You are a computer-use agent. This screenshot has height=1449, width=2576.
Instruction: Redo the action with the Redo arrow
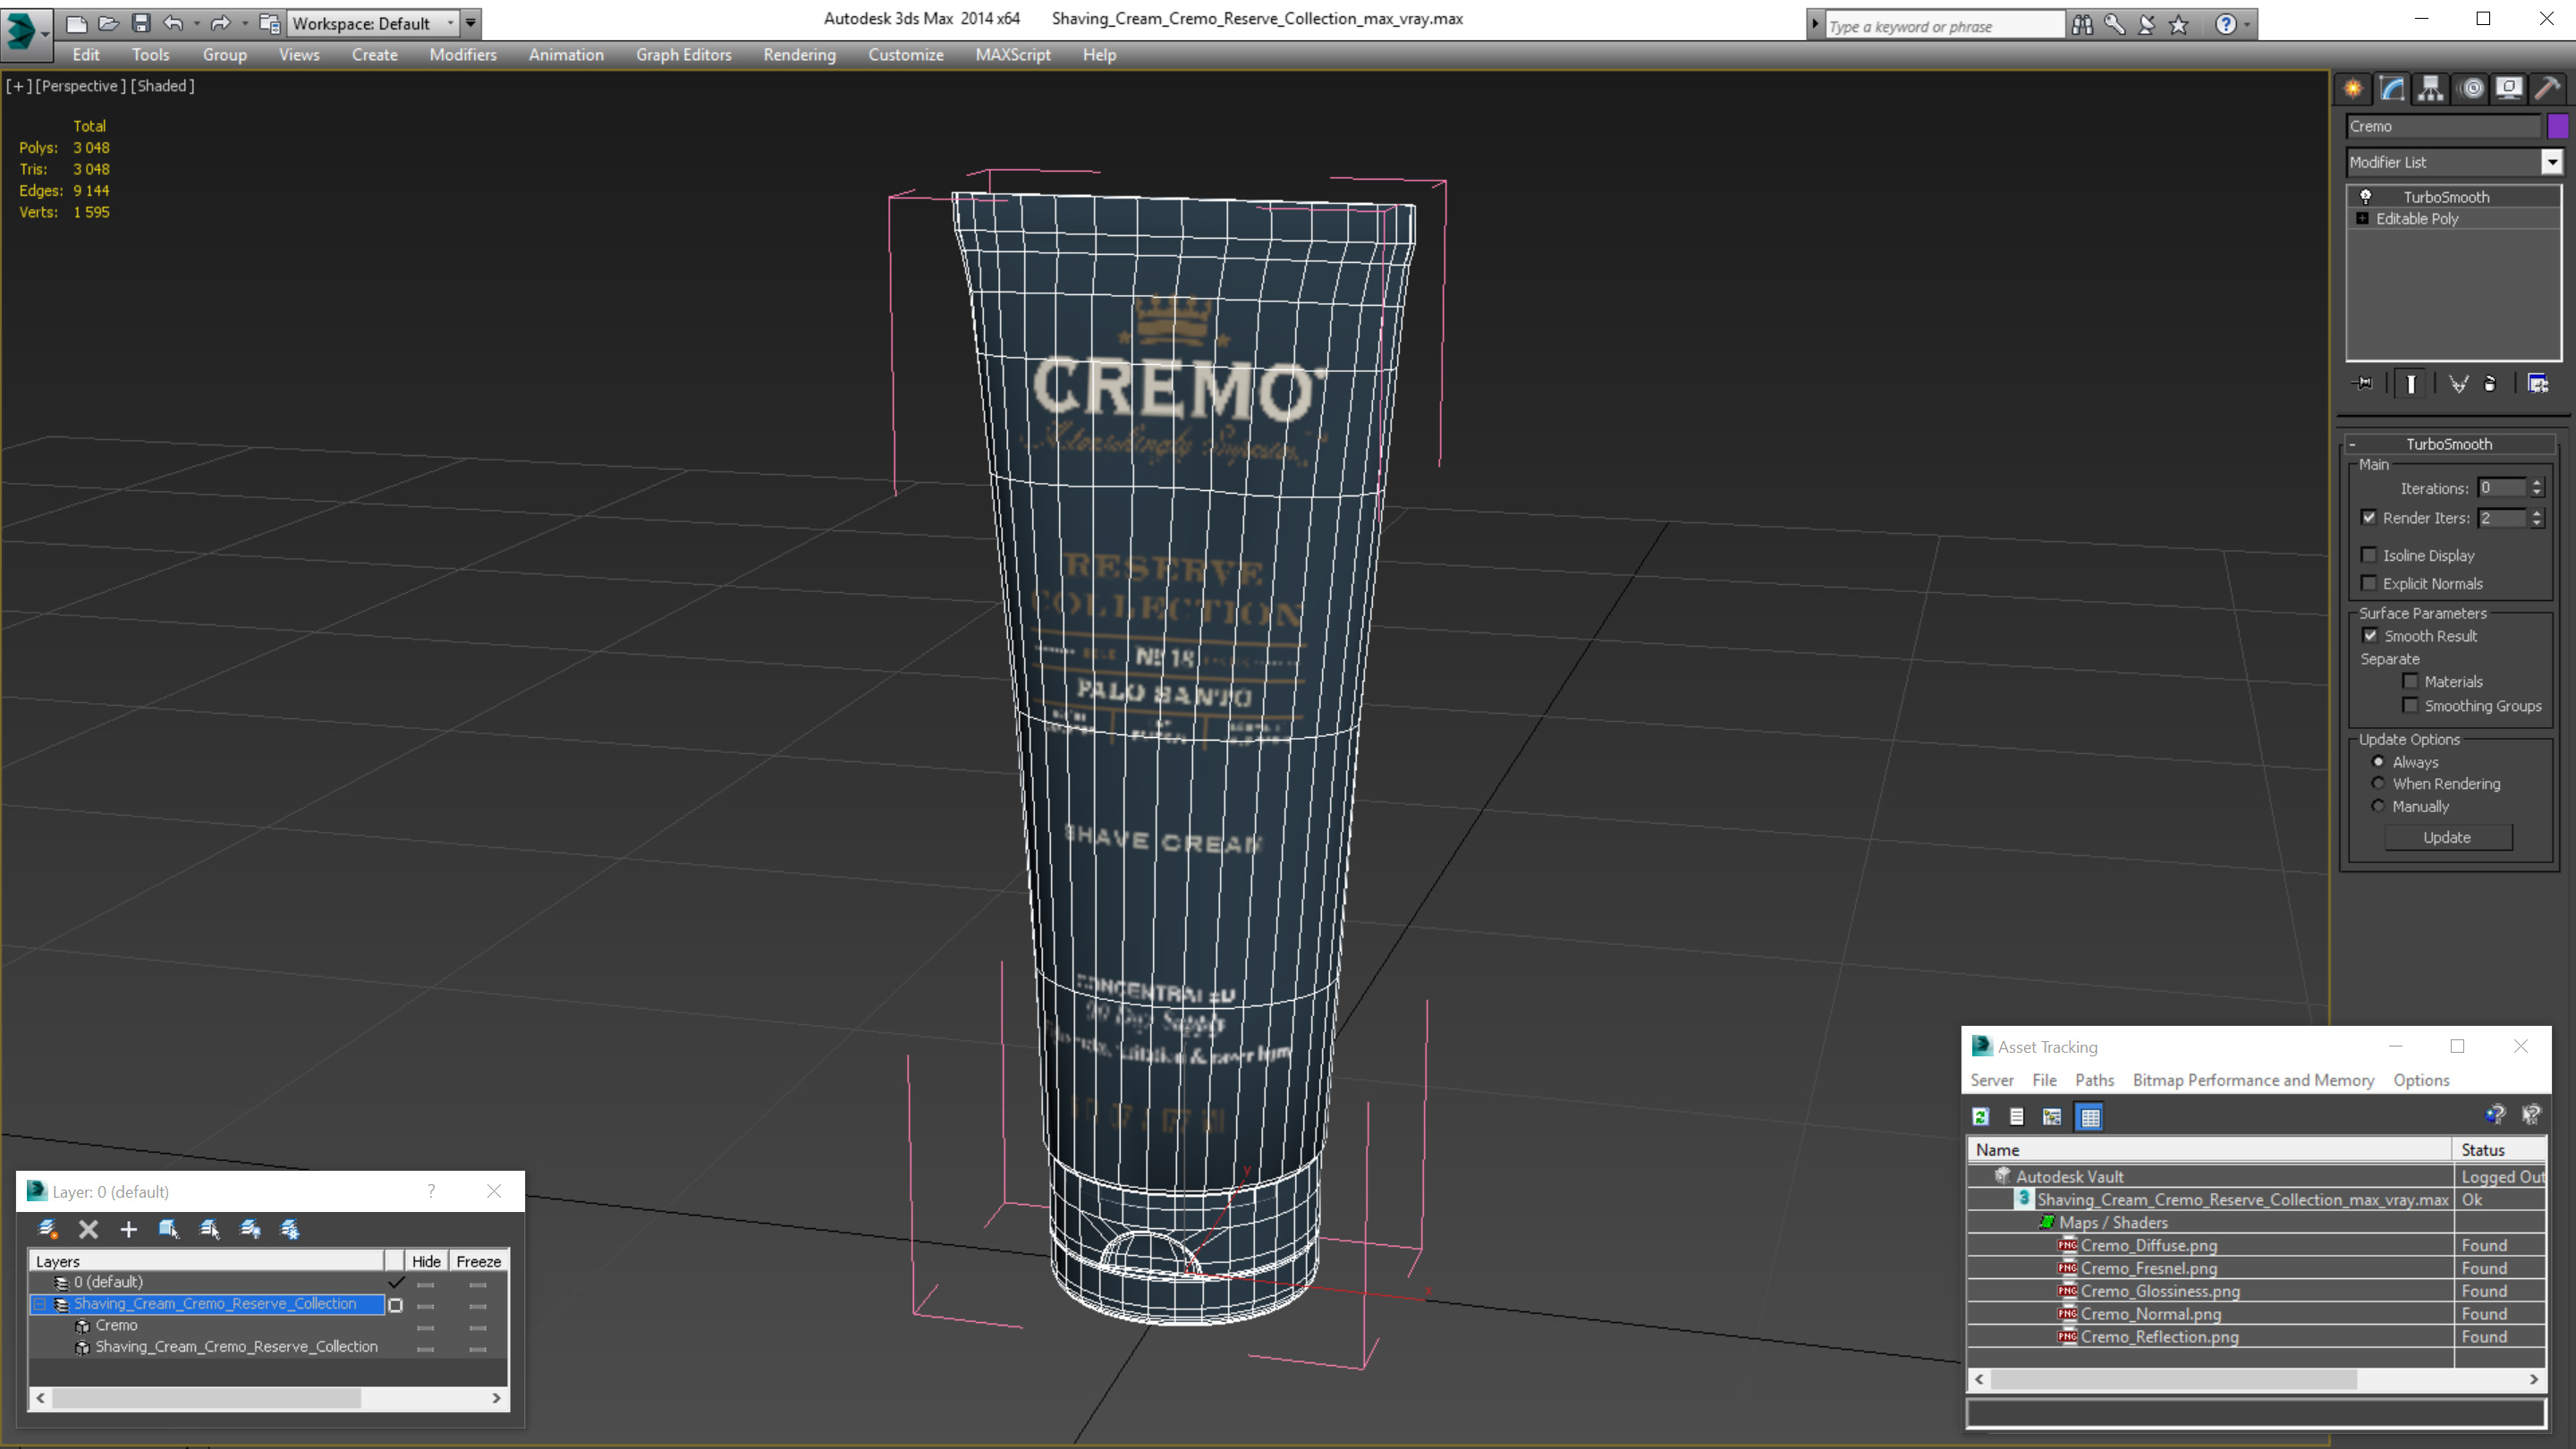pyautogui.click(x=221, y=23)
